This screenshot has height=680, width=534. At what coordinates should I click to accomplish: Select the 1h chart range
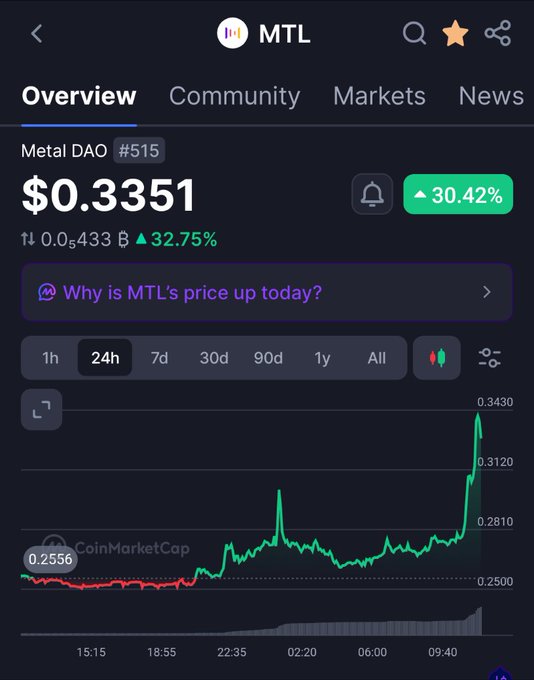pyautogui.click(x=50, y=358)
